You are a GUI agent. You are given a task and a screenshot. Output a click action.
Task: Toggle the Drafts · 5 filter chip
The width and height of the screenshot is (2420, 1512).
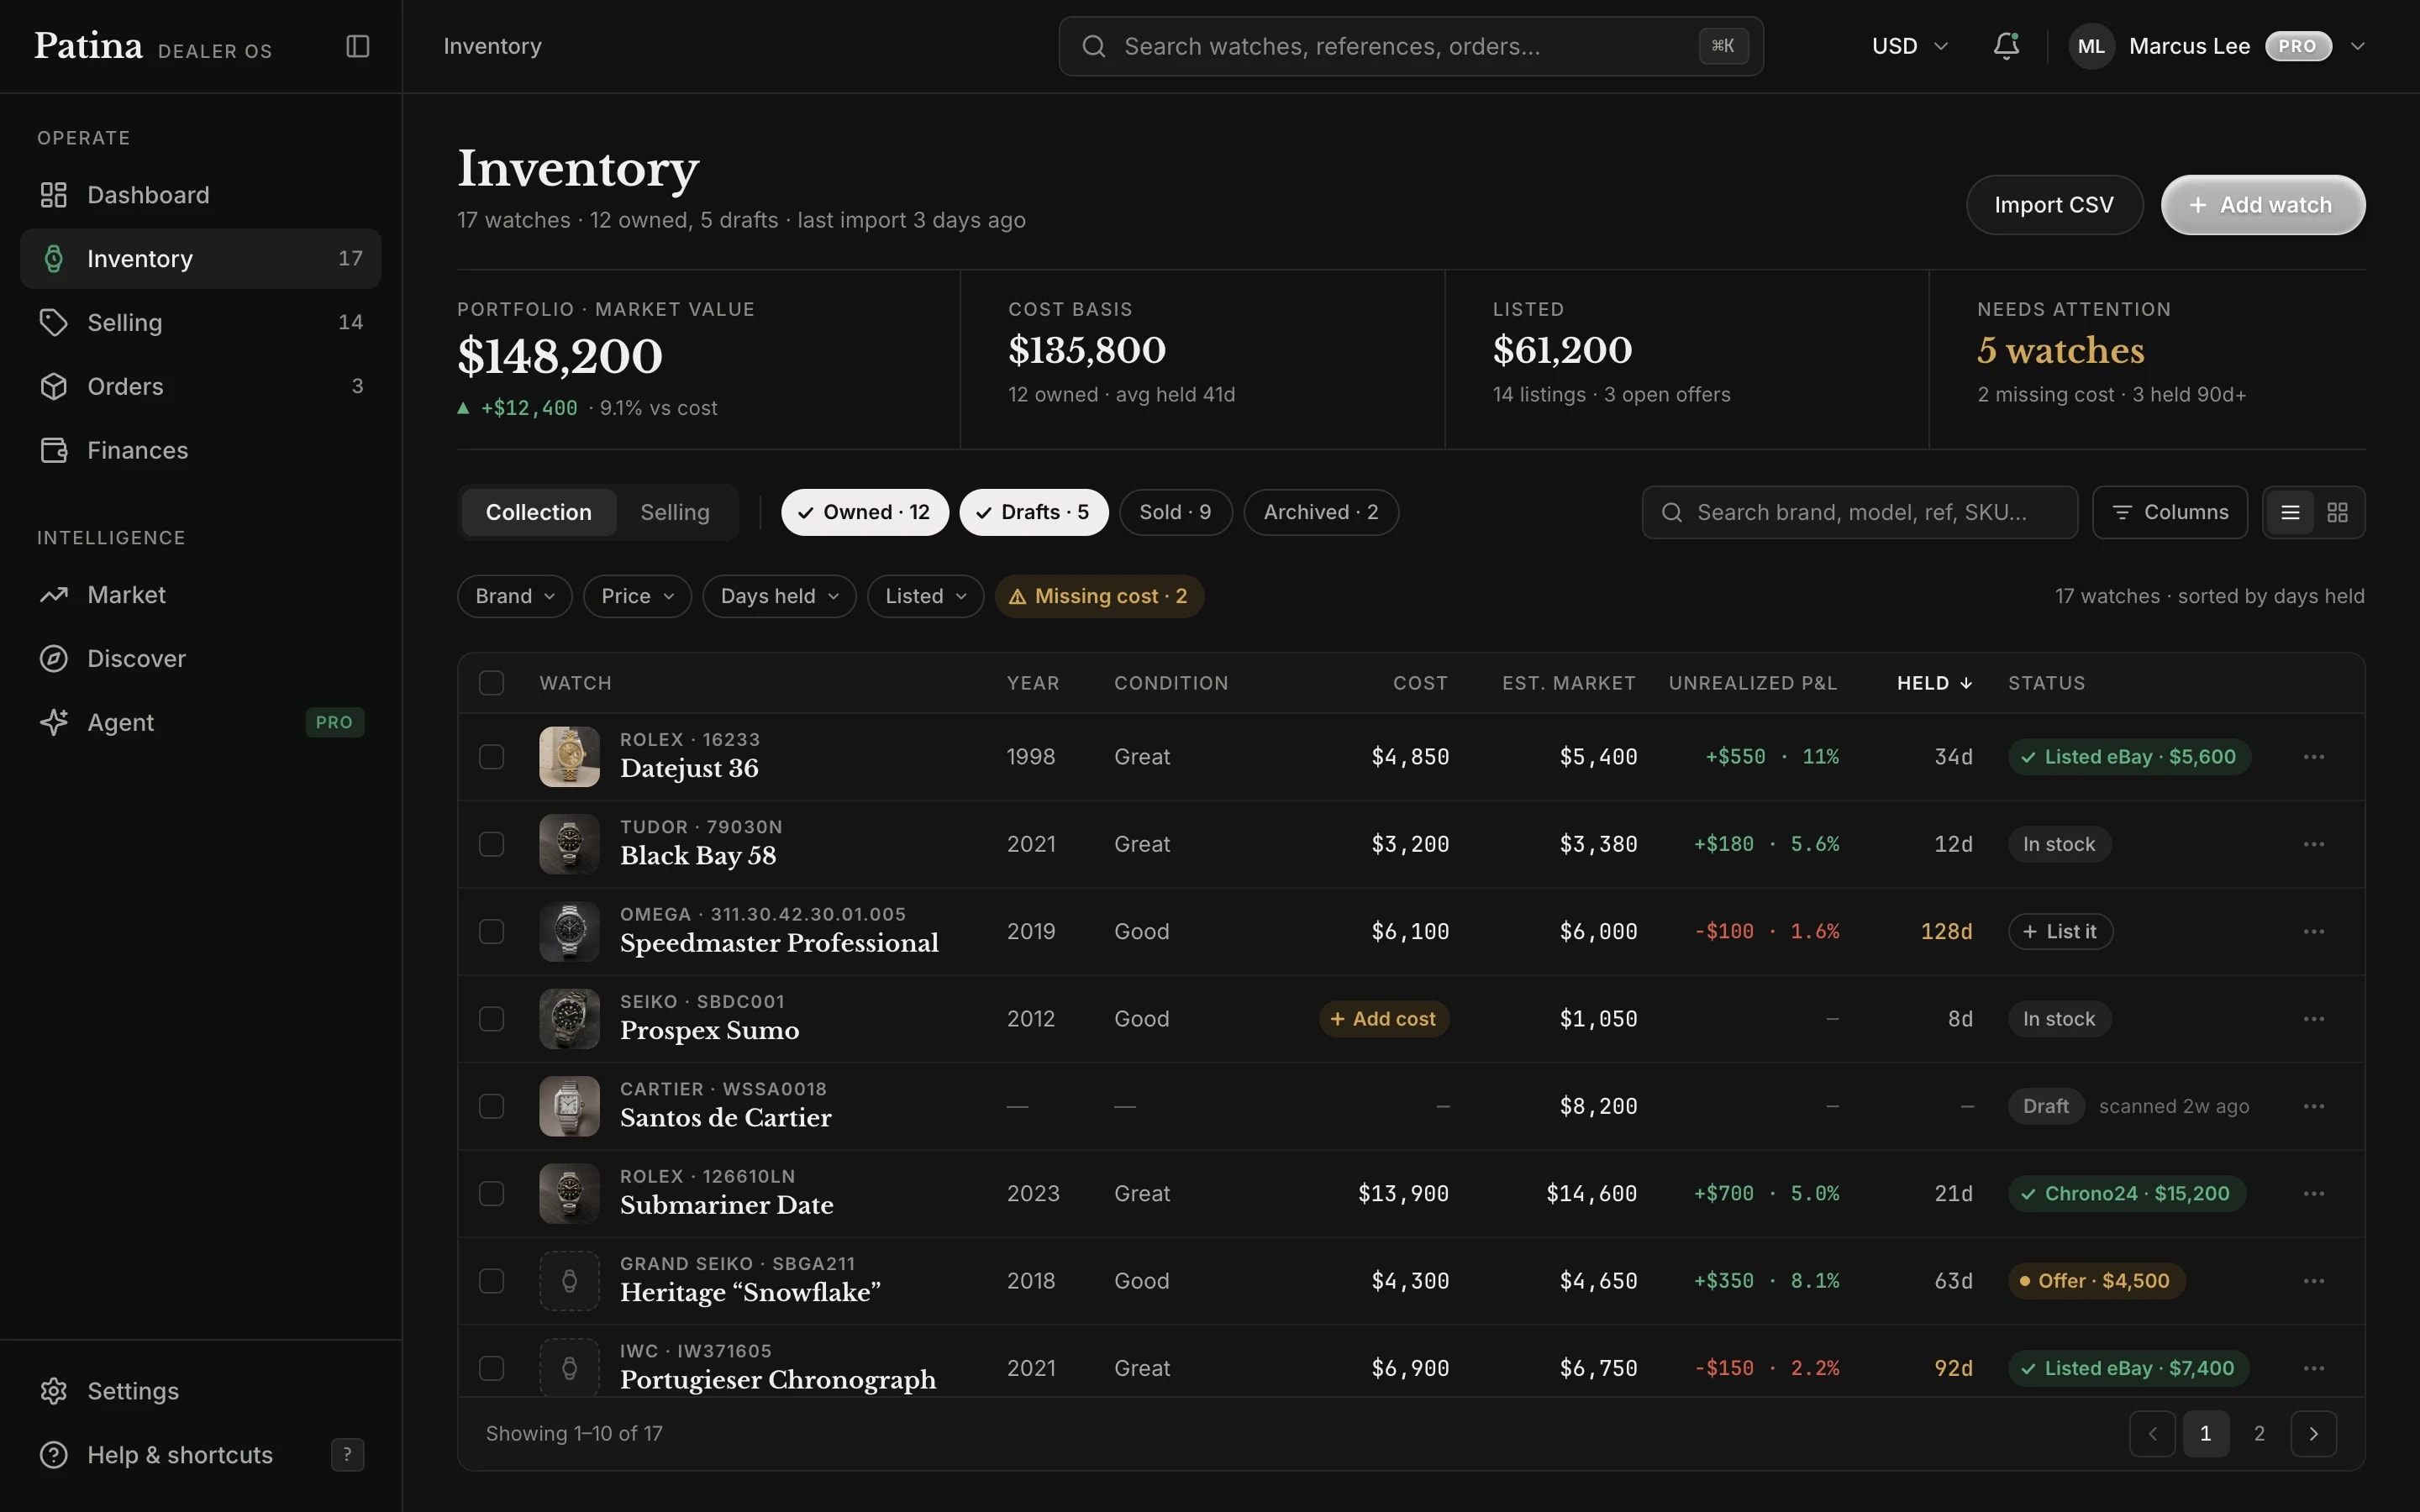pyautogui.click(x=1033, y=512)
